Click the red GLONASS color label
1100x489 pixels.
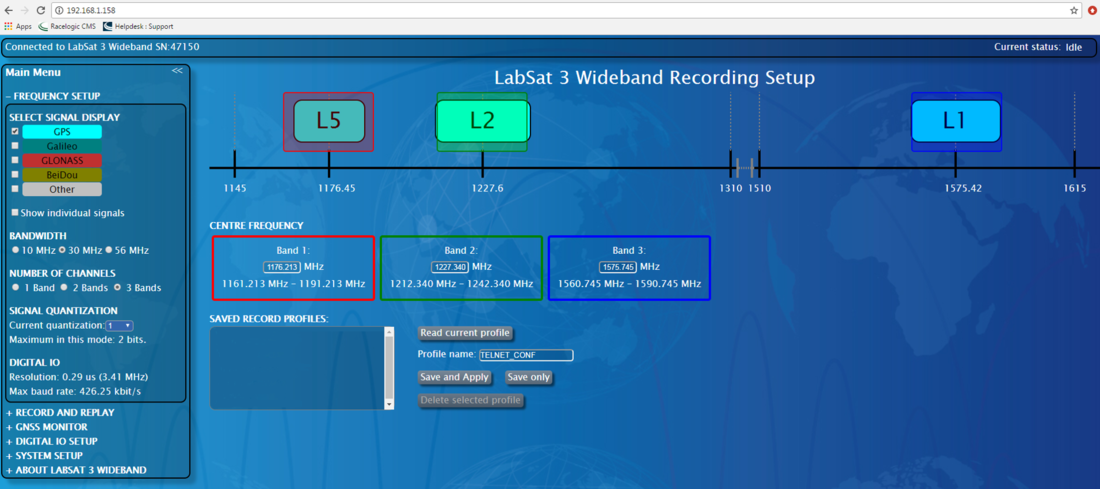tap(62, 161)
